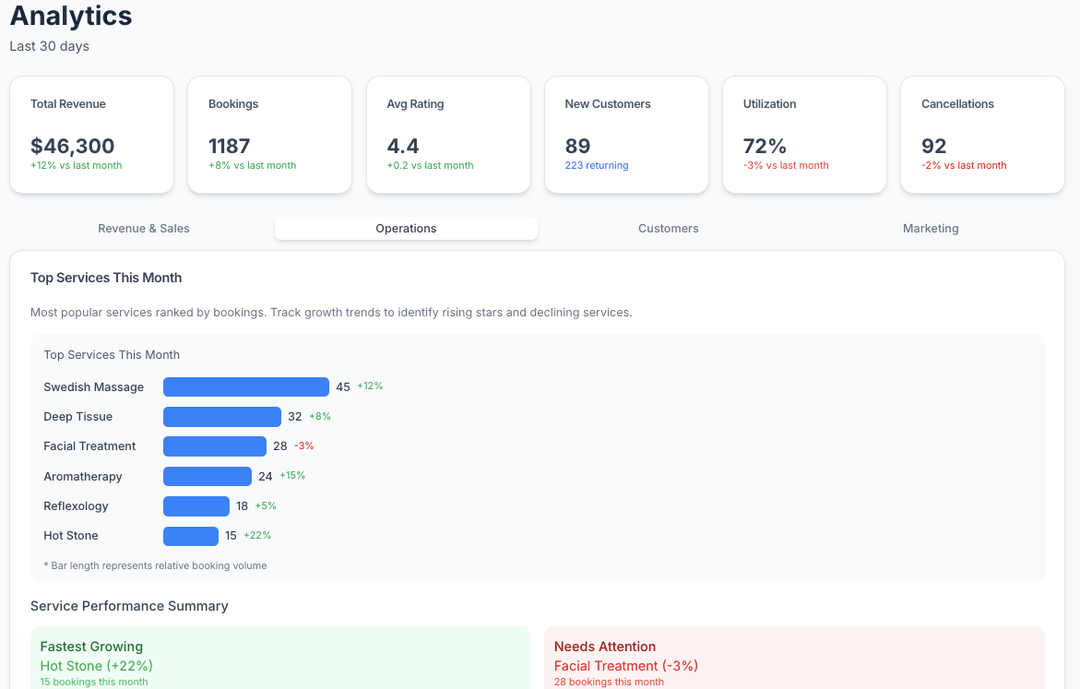Open the Needs Attention summary card
Viewport: 1080px width, 689px height.
point(794,658)
